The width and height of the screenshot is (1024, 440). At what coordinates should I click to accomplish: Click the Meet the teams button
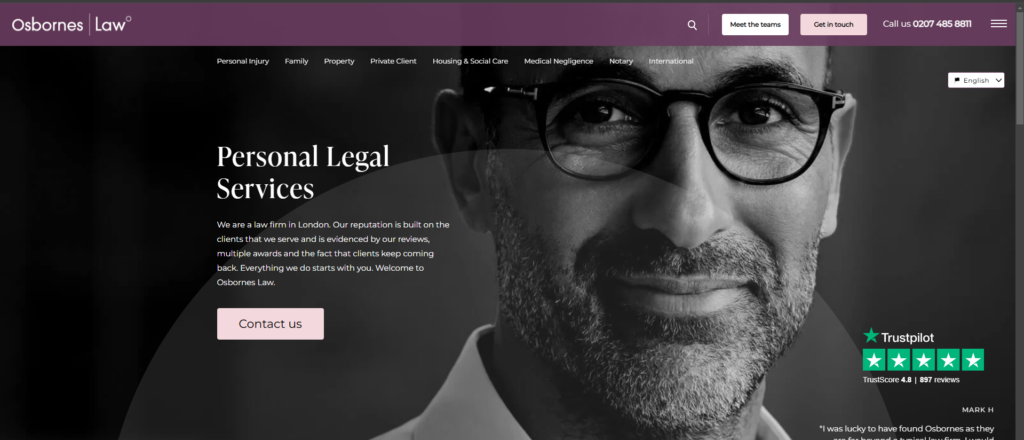[x=755, y=25]
